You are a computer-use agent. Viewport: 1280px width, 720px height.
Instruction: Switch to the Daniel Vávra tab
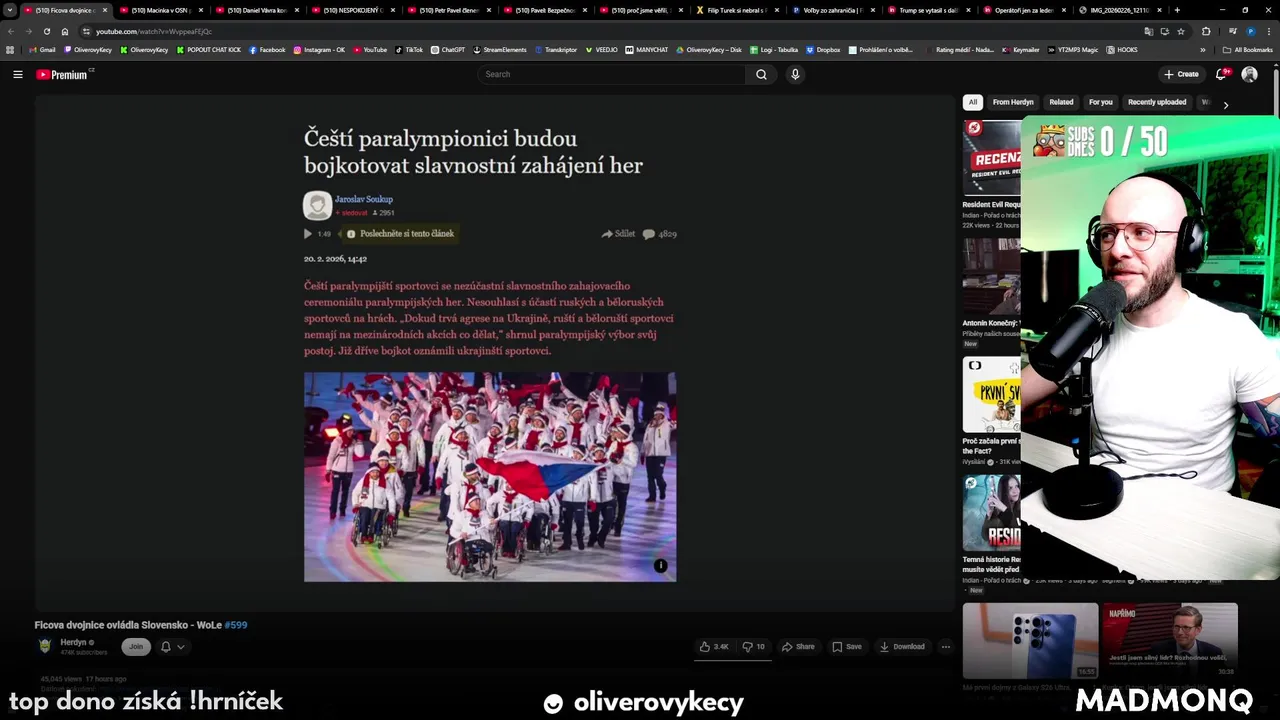tap(256, 10)
